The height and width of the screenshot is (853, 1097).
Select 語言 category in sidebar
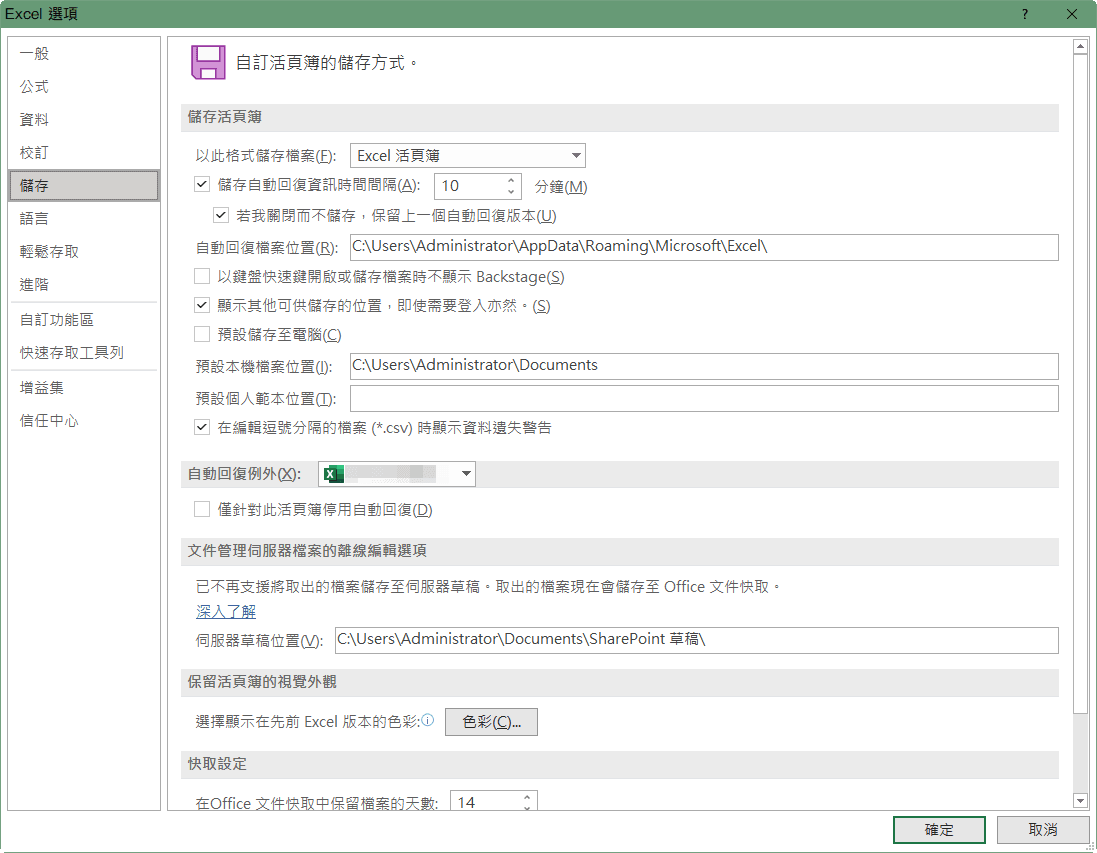[83, 218]
